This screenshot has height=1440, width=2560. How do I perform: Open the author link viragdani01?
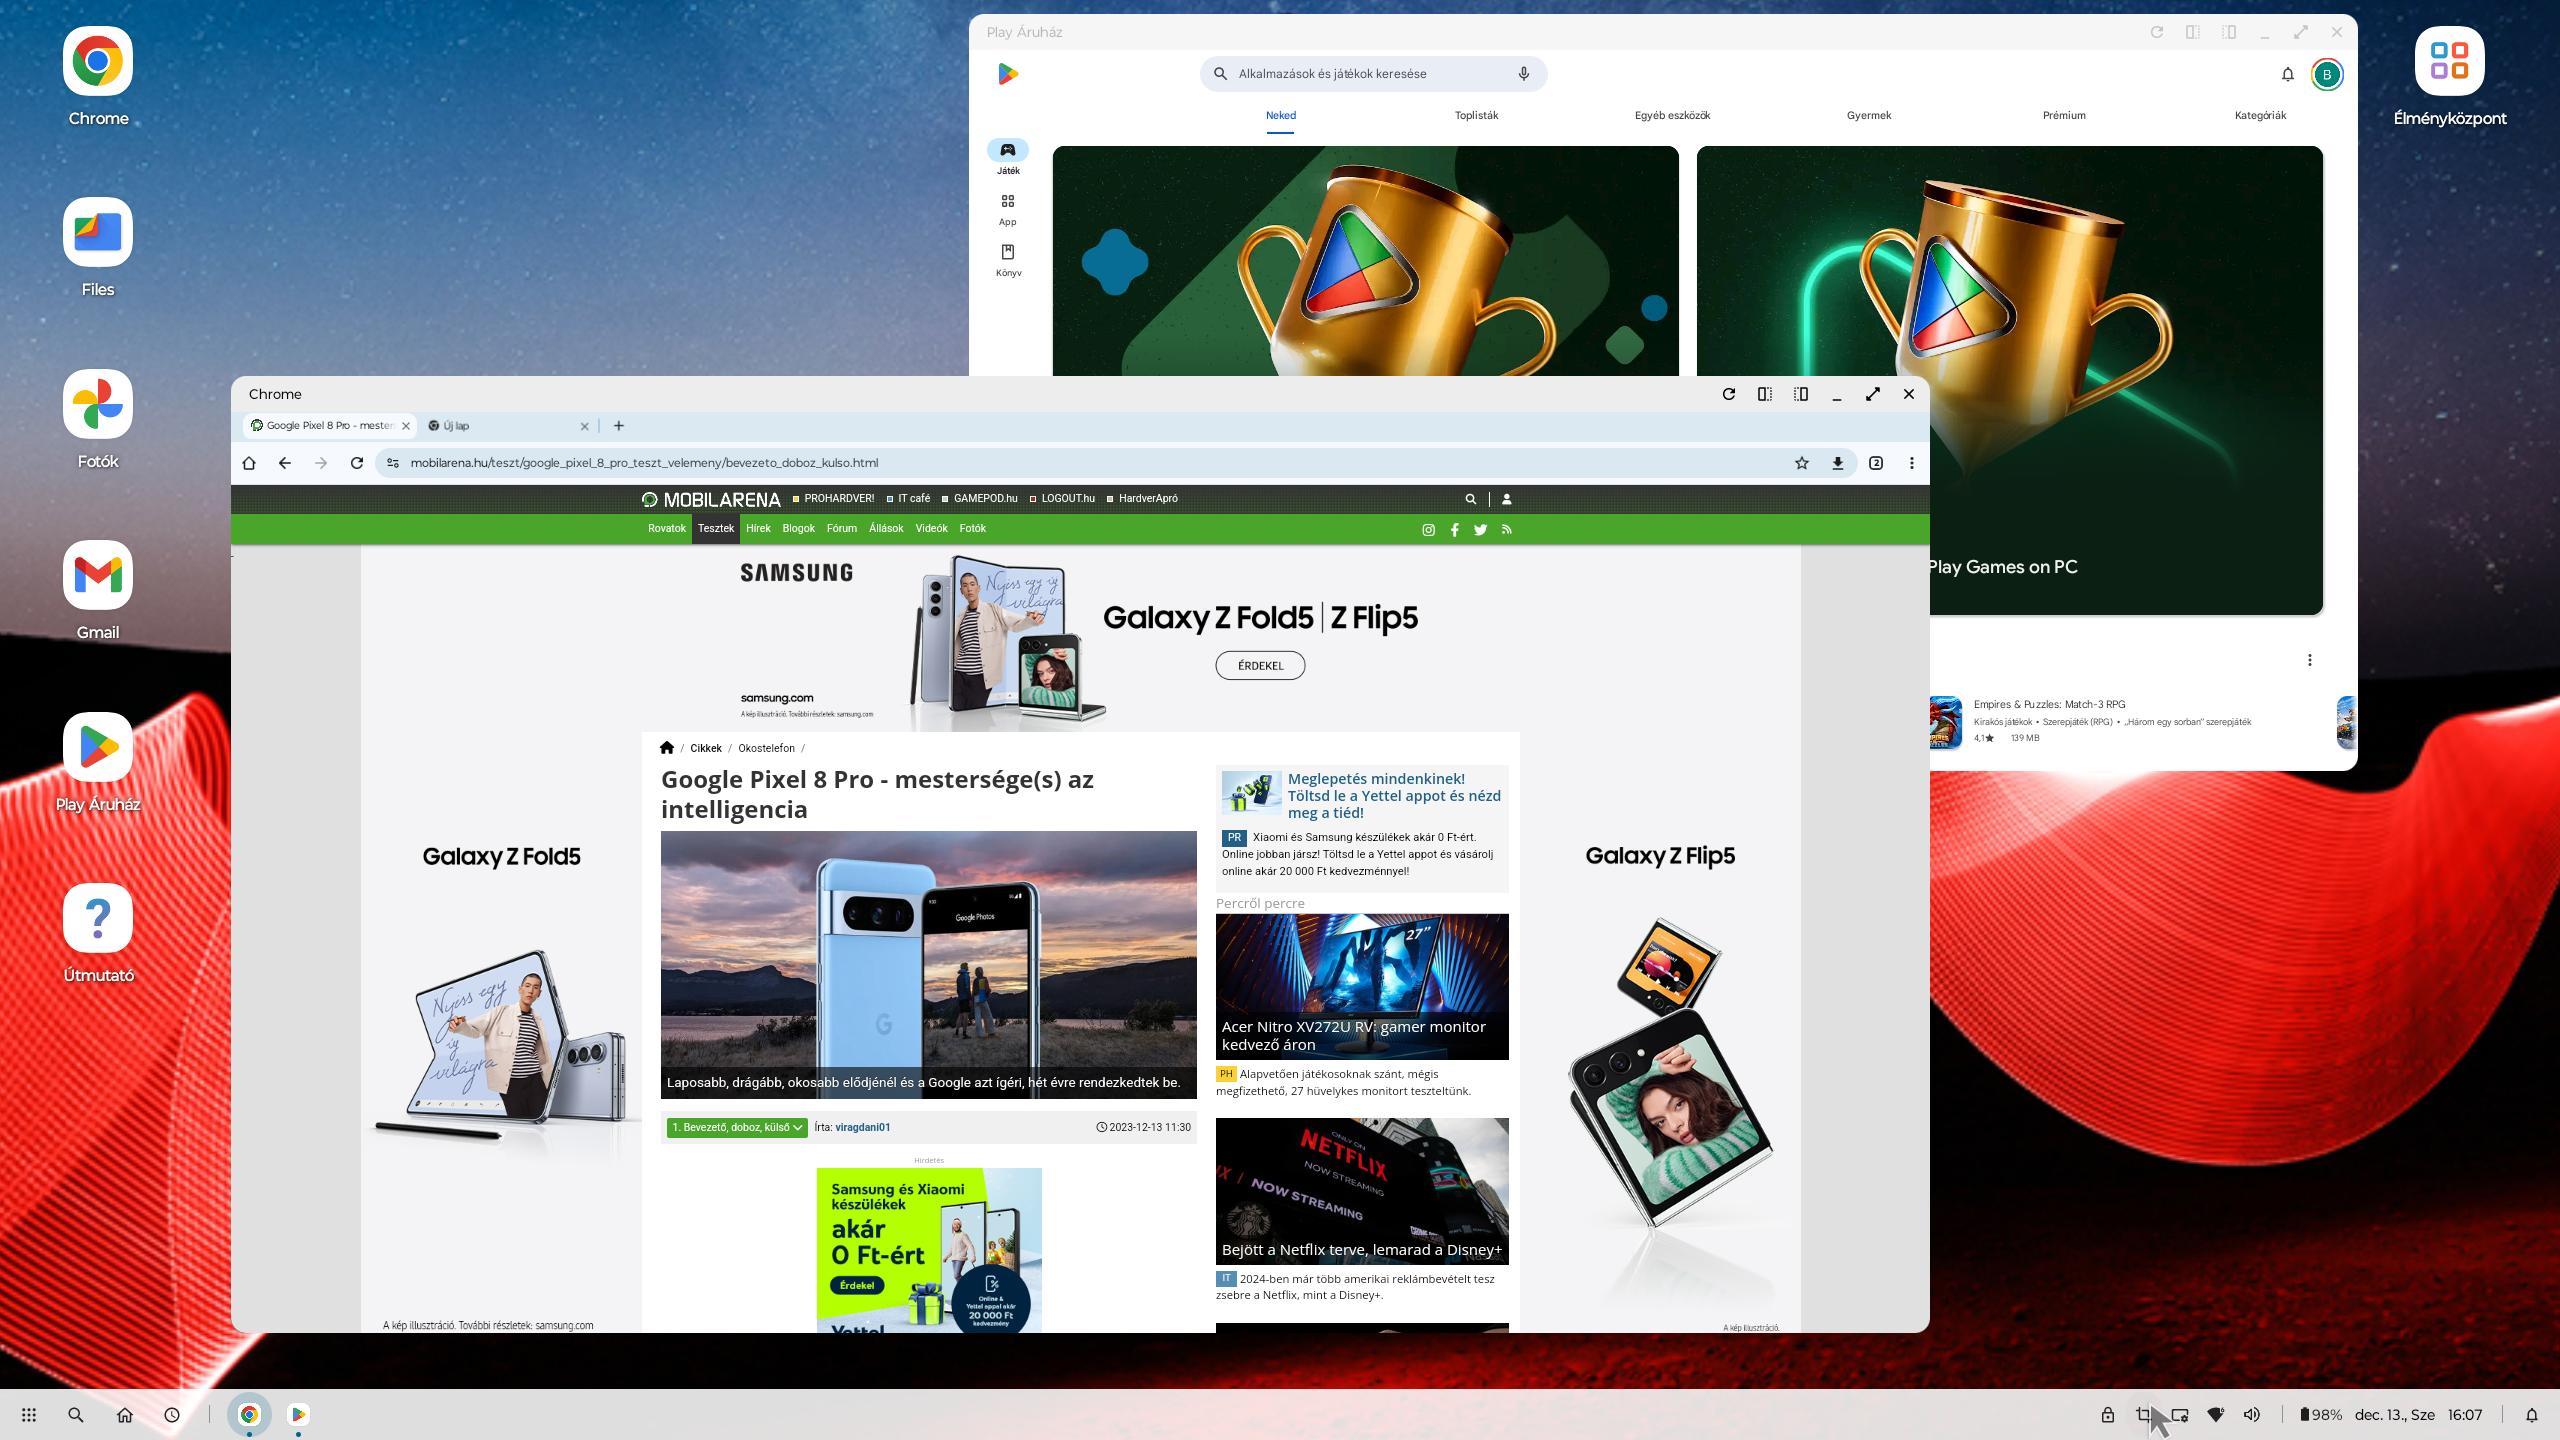click(863, 1127)
